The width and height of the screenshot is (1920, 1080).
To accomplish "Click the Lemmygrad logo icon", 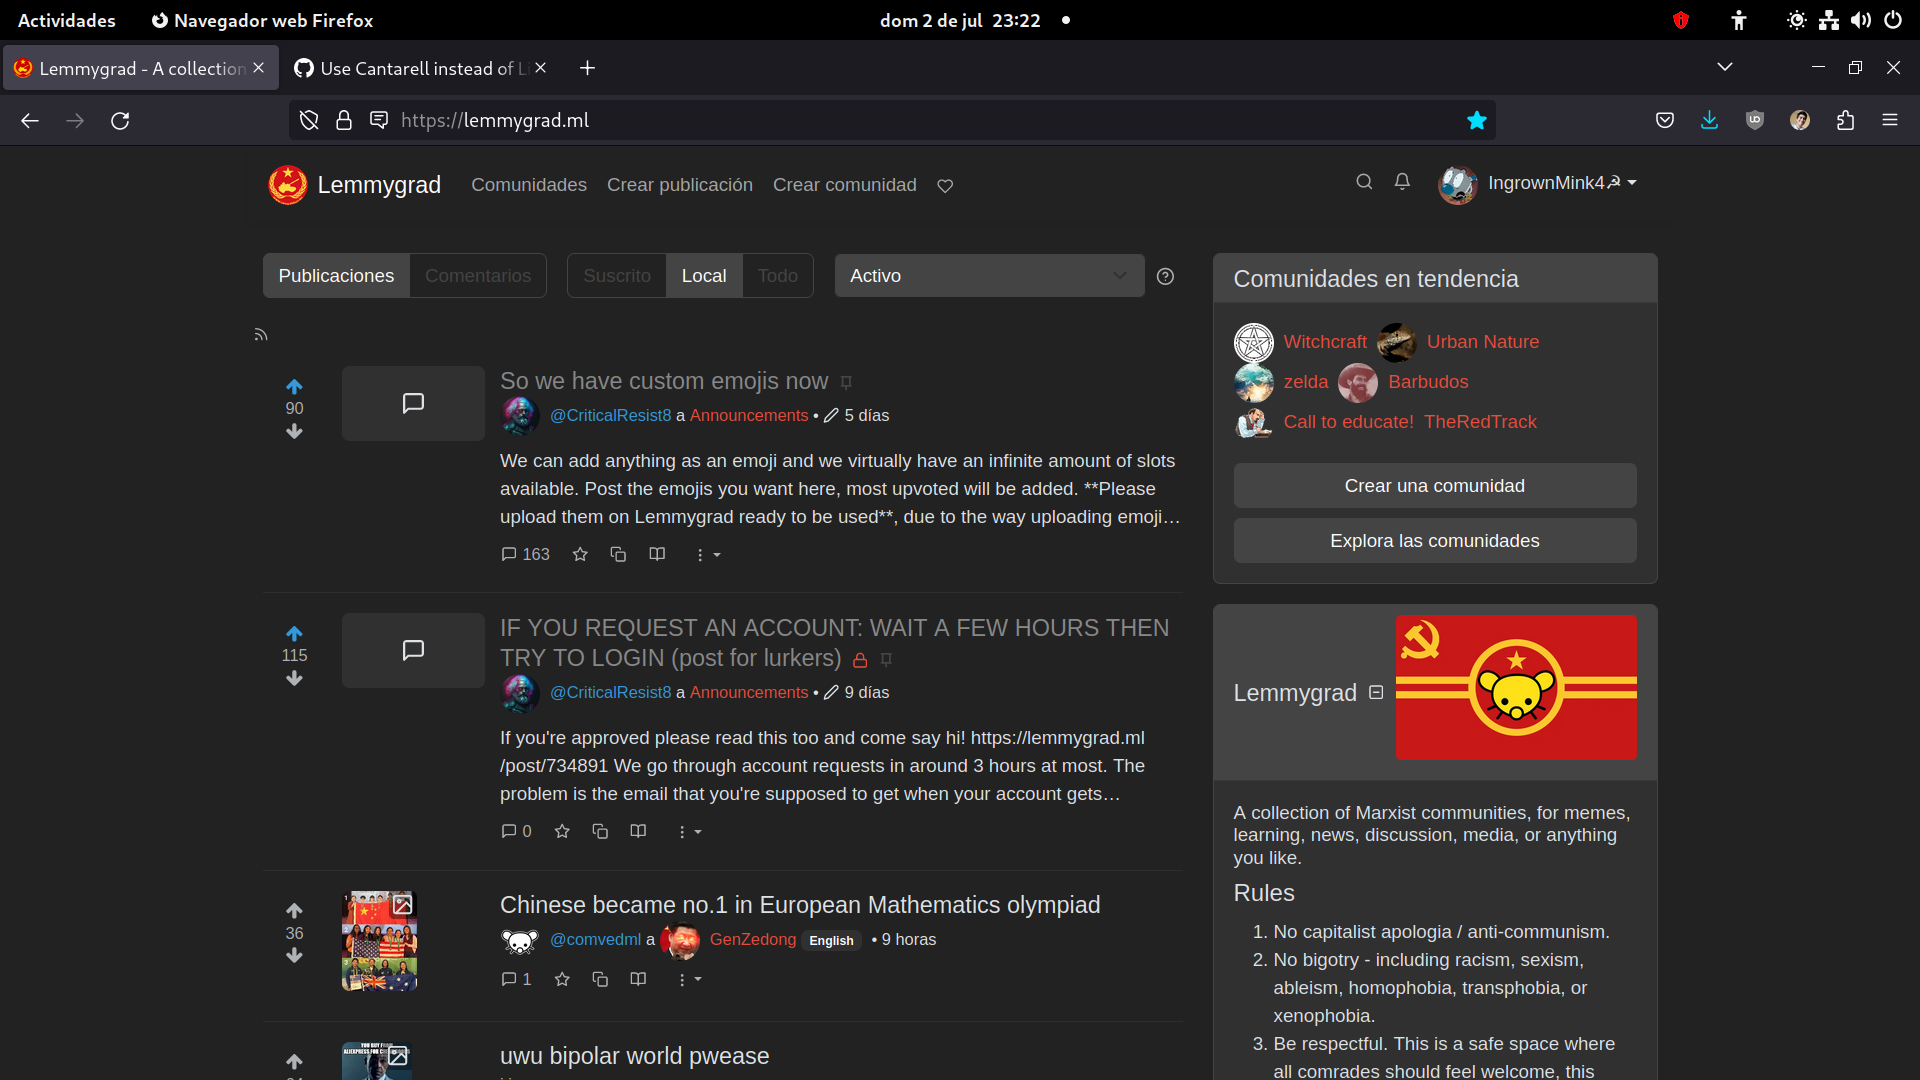I will point(288,184).
